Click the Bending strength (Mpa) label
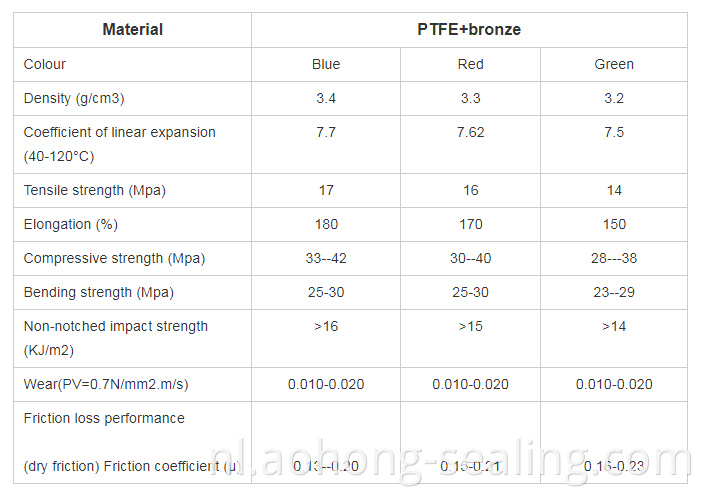The width and height of the screenshot is (701, 496). 98,292
